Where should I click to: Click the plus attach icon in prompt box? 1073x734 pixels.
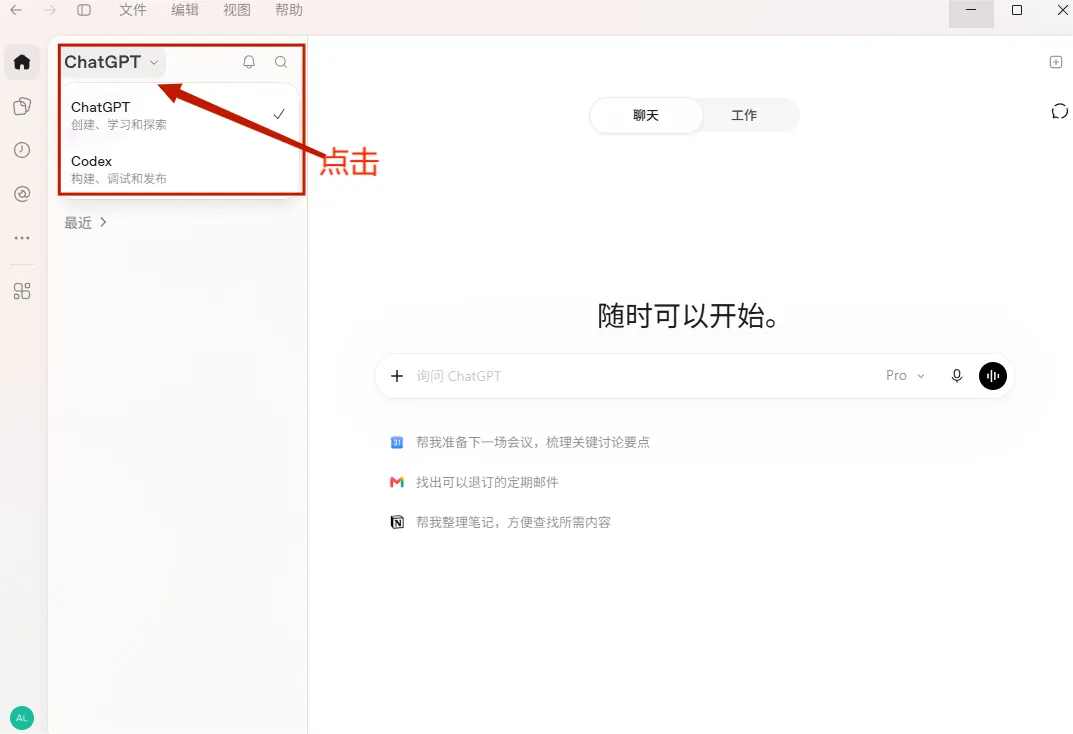397,376
